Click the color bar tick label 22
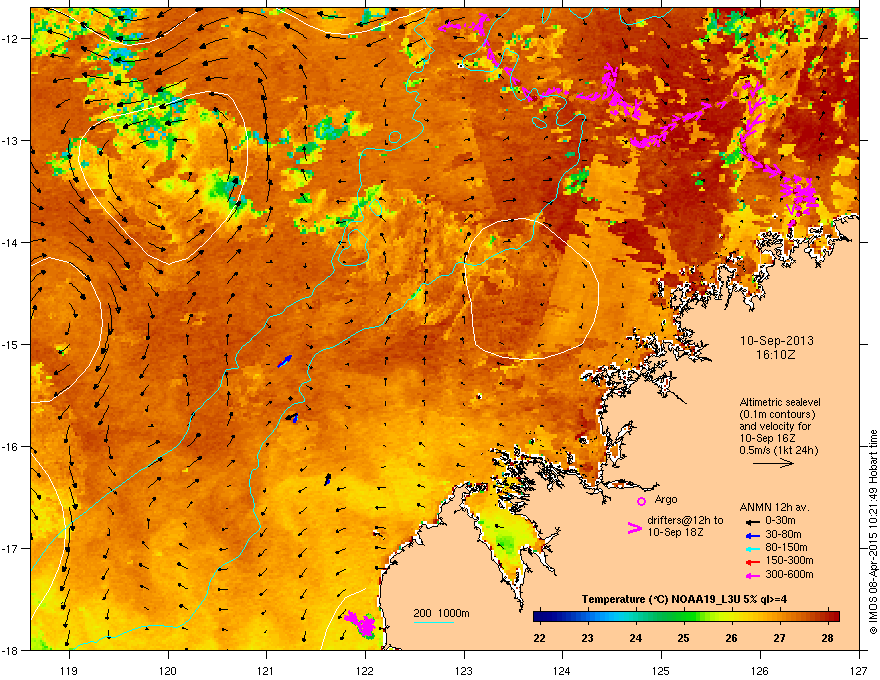880x680 pixels. click(x=539, y=638)
